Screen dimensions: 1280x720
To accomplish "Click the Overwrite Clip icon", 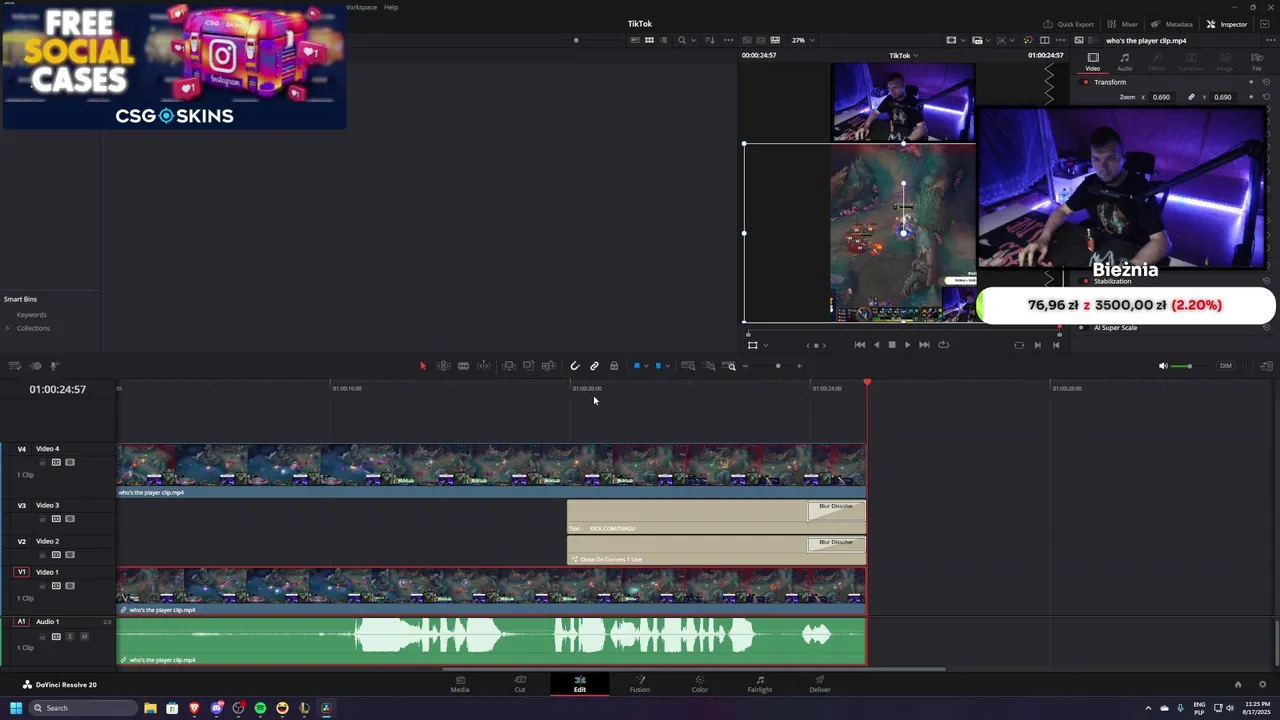I will coord(528,366).
